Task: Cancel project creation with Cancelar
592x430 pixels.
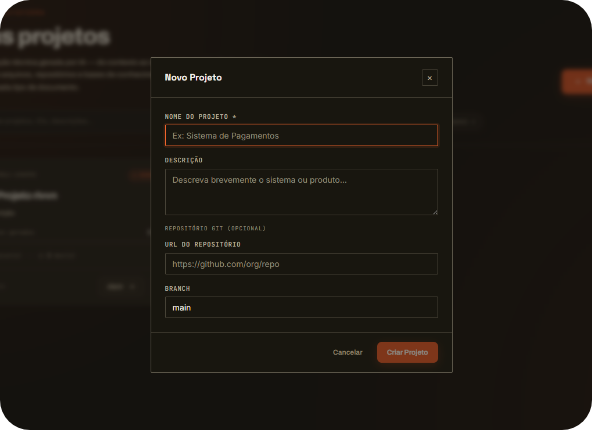Action: (347, 352)
